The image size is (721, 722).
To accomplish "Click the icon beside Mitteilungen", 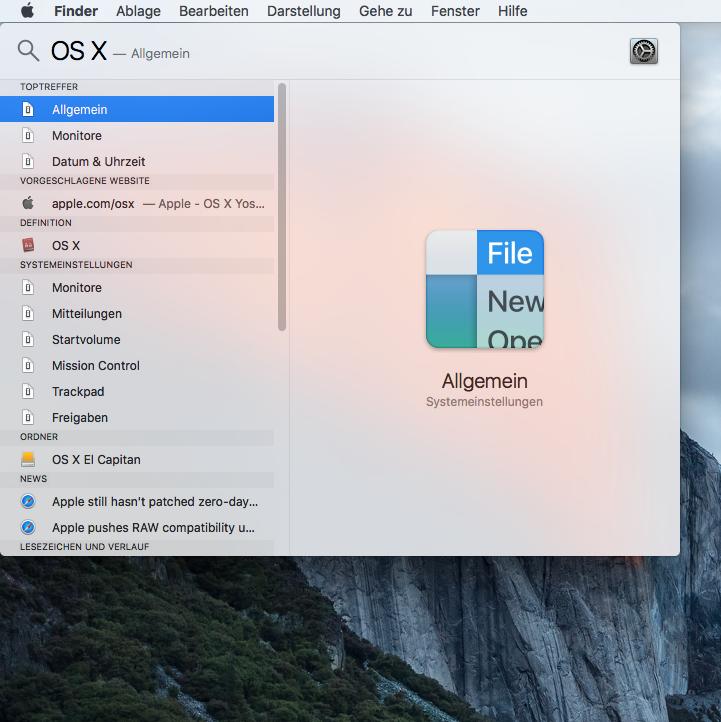I will (28, 314).
